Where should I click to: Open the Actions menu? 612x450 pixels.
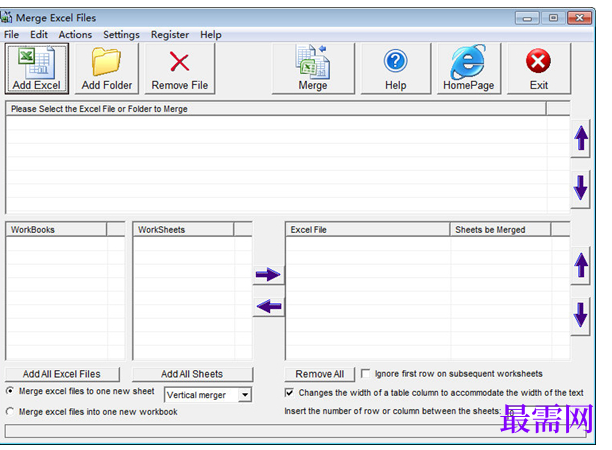(75, 35)
